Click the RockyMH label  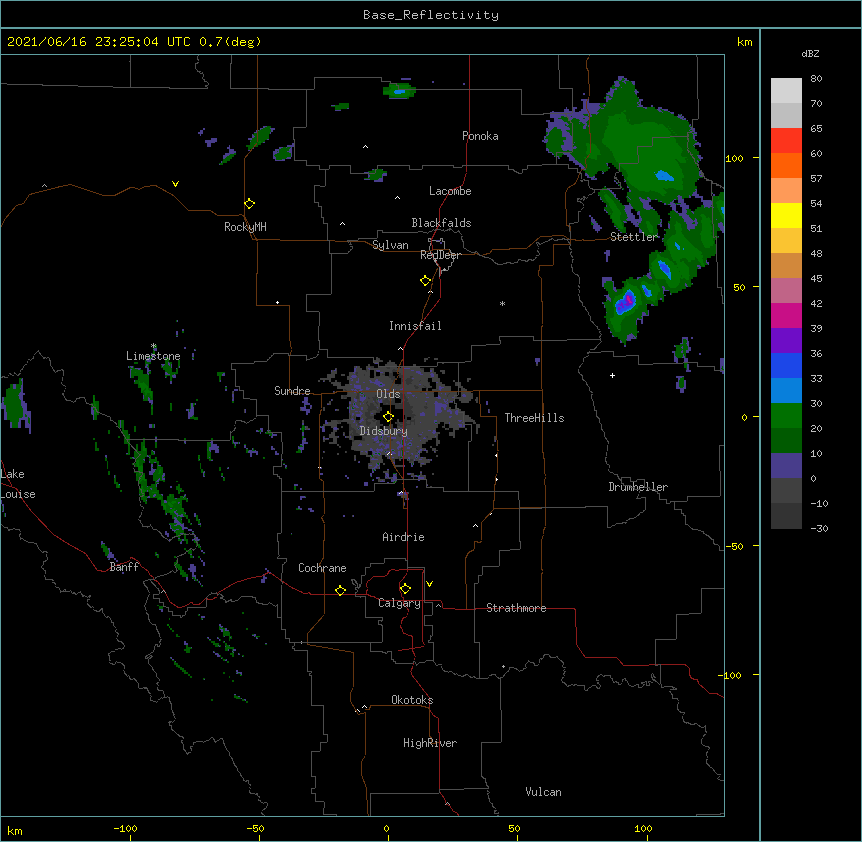tap(245, 227)
